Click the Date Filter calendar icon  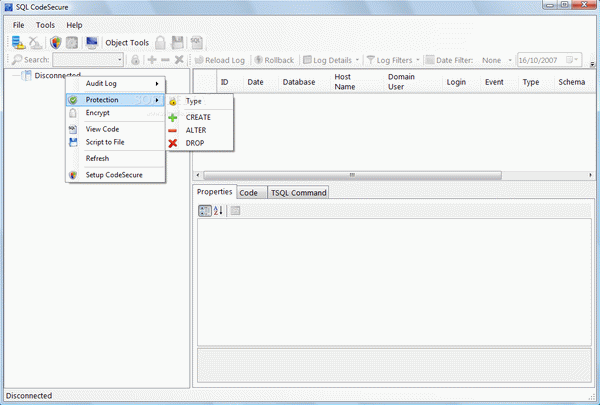[430, 60]
